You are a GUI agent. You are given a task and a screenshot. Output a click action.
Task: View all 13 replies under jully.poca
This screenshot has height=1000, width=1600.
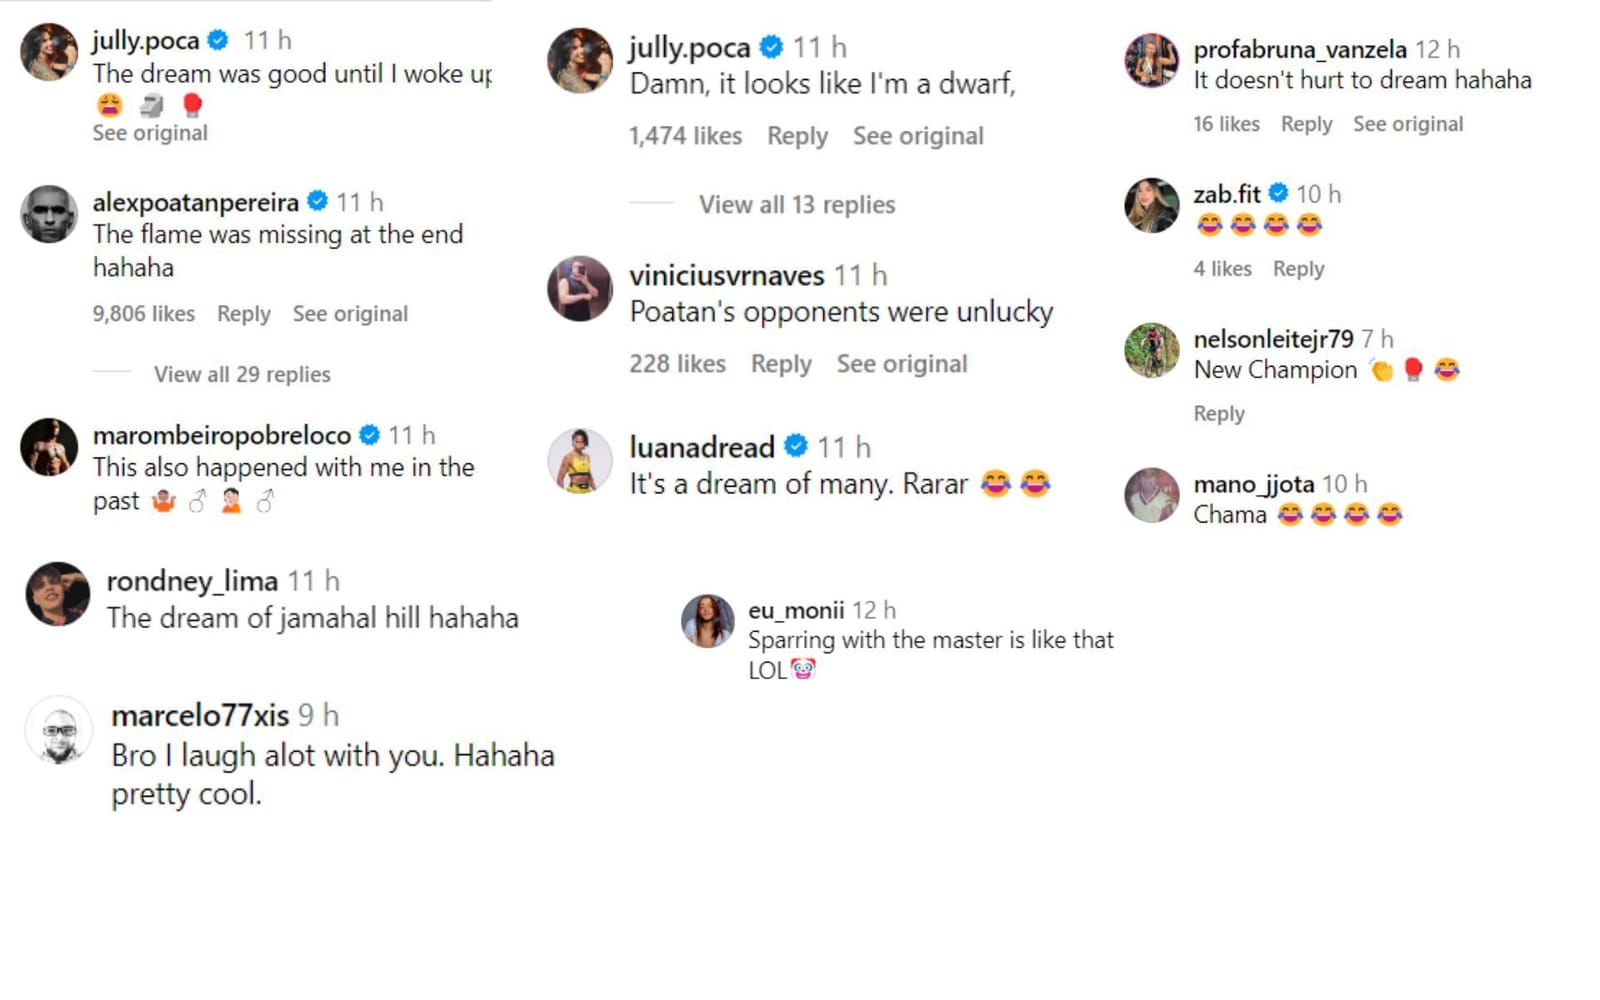pyautogui.click(x=793, y=204)
